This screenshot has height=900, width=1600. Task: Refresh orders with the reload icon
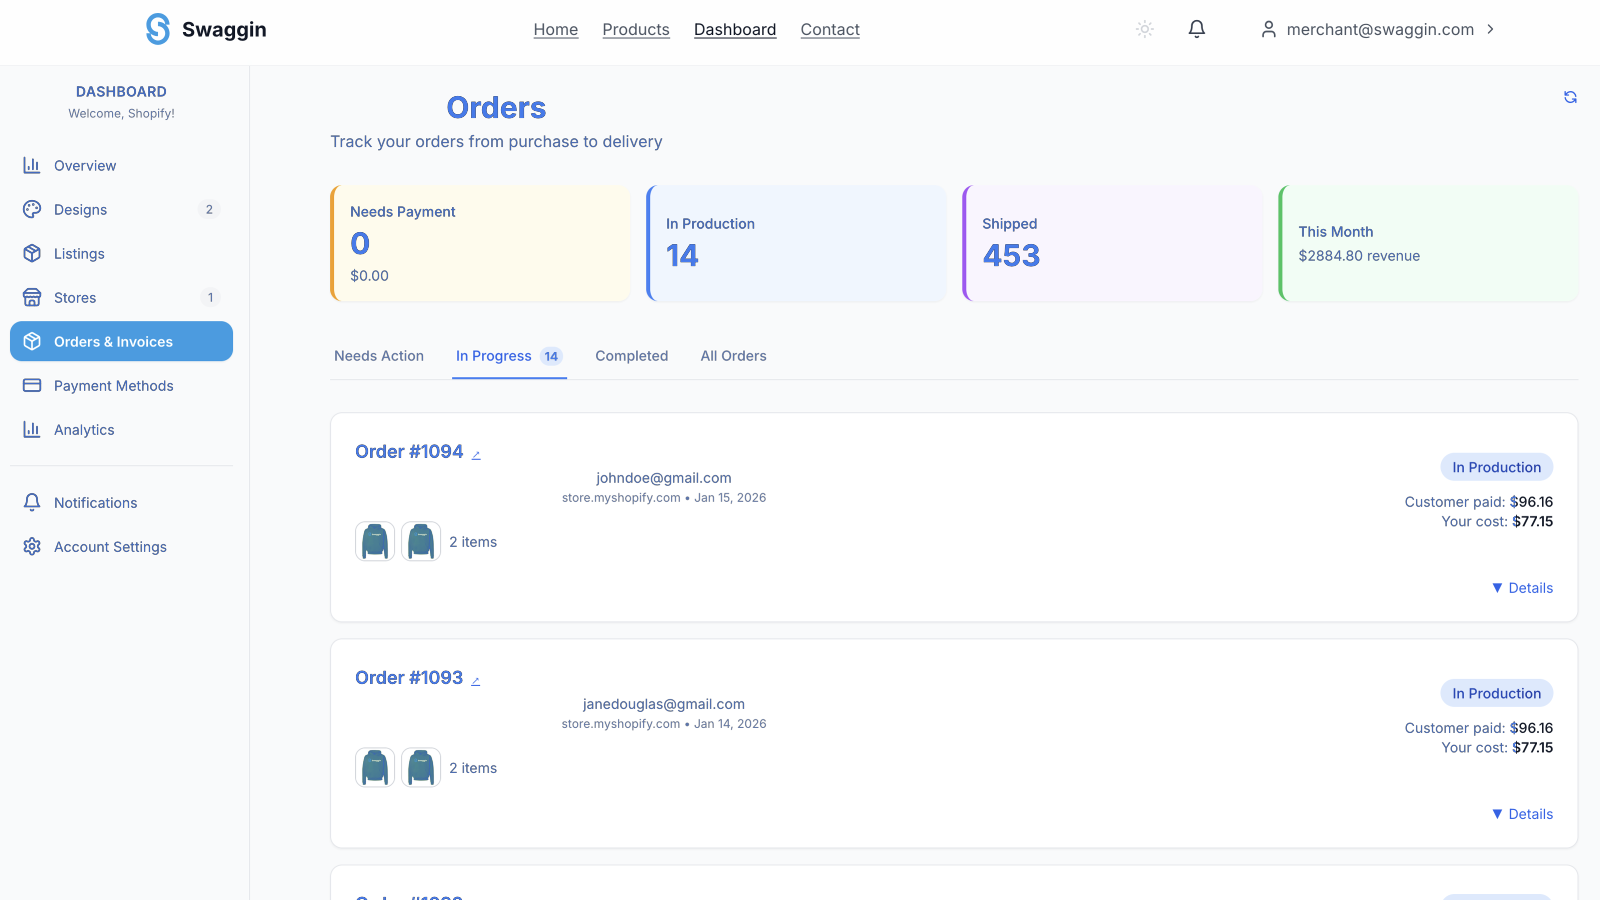(x=1571, y=97)
